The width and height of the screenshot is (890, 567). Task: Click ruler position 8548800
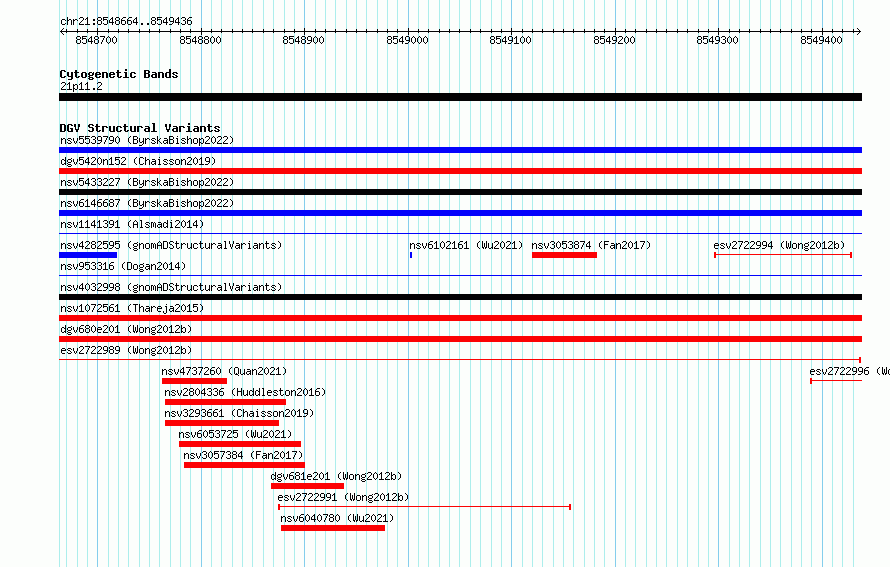coord(200,40)
